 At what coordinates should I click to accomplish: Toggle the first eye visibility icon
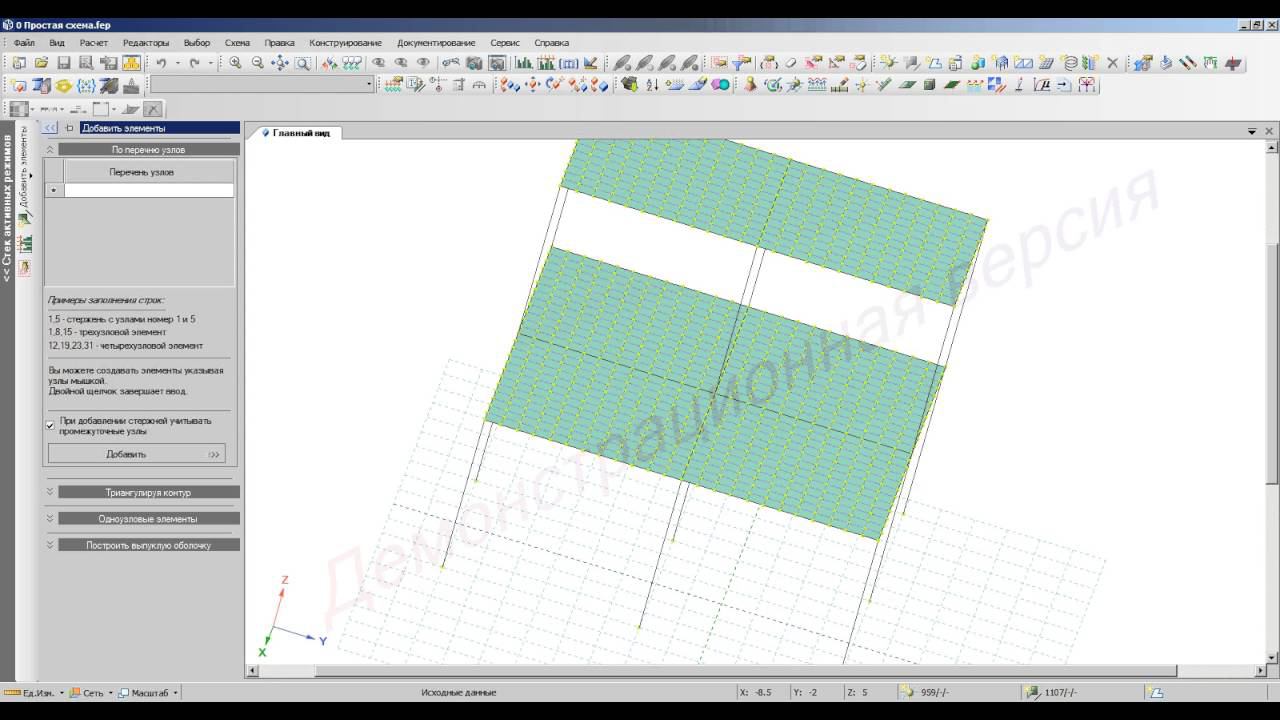[x=379, y=63]
